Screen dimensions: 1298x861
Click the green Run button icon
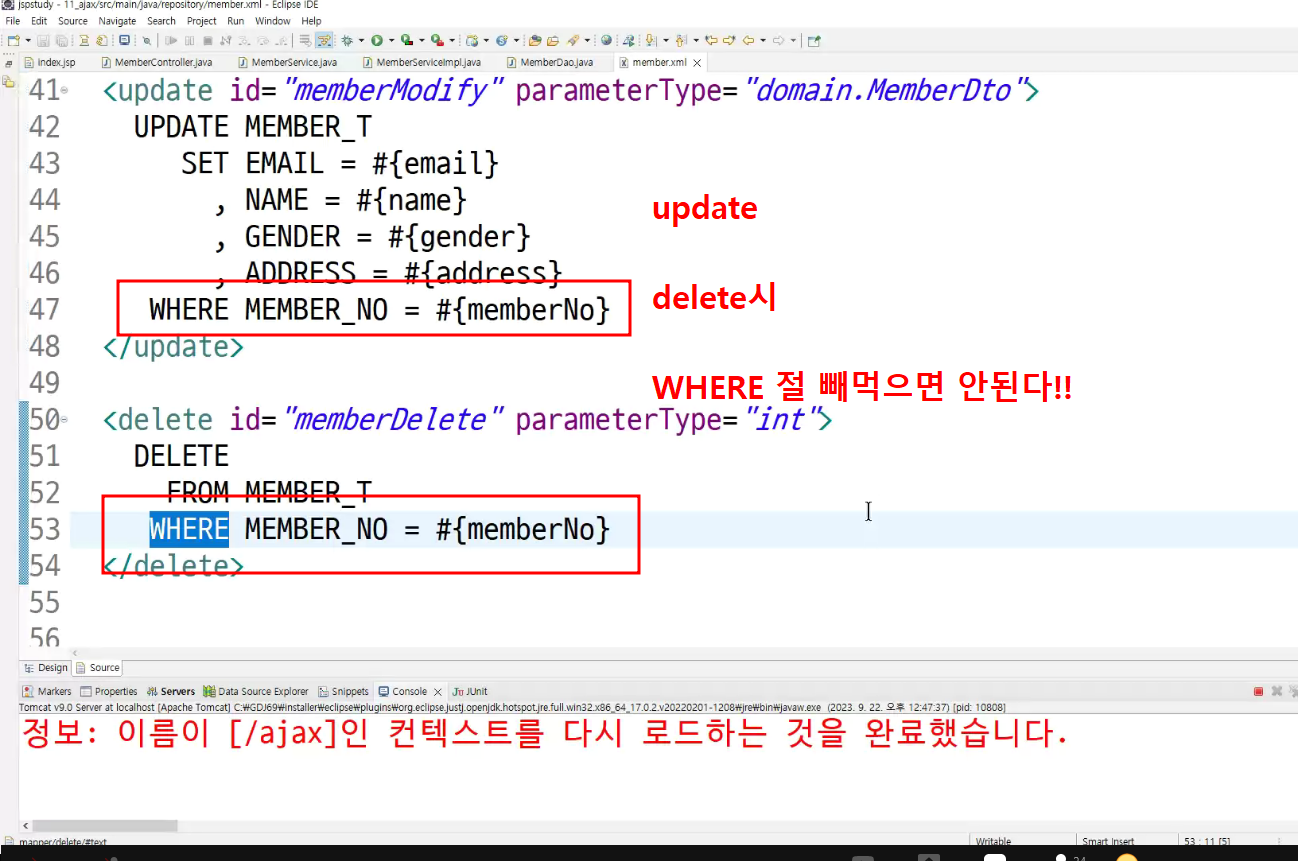click(376, 41)
